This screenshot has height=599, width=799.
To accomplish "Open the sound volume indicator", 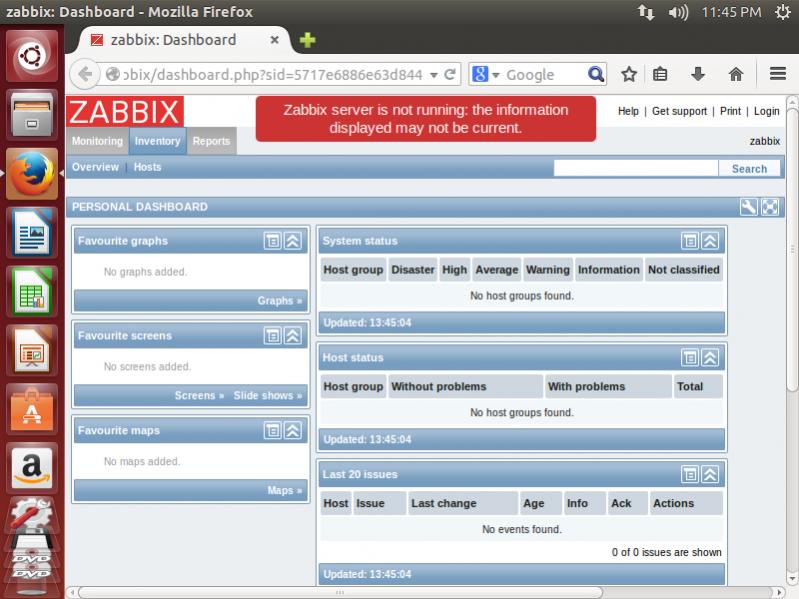I will point(678,12).
